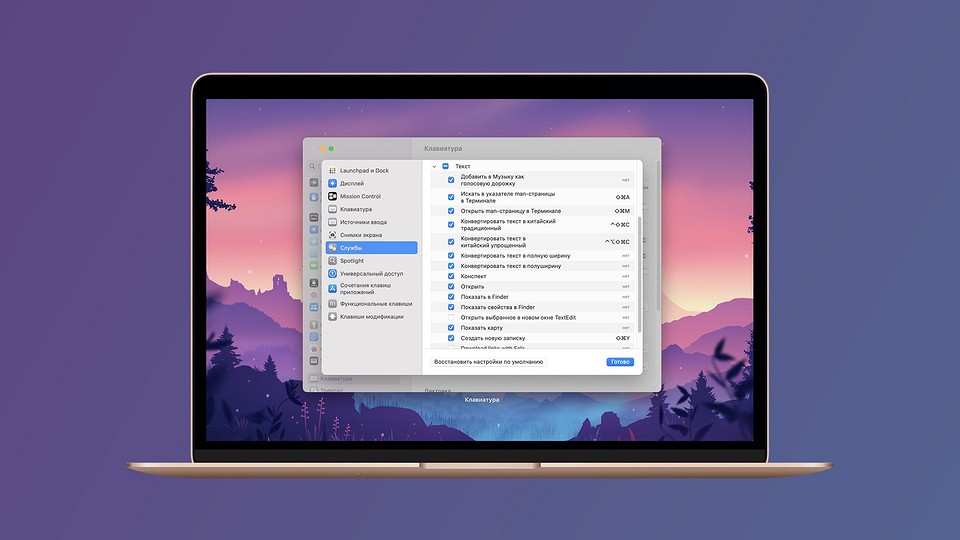Click the ⇧⌘Y shortcut for Создать новую записку
This screenshot has height=540, width=960.
(x=623, y=338)
